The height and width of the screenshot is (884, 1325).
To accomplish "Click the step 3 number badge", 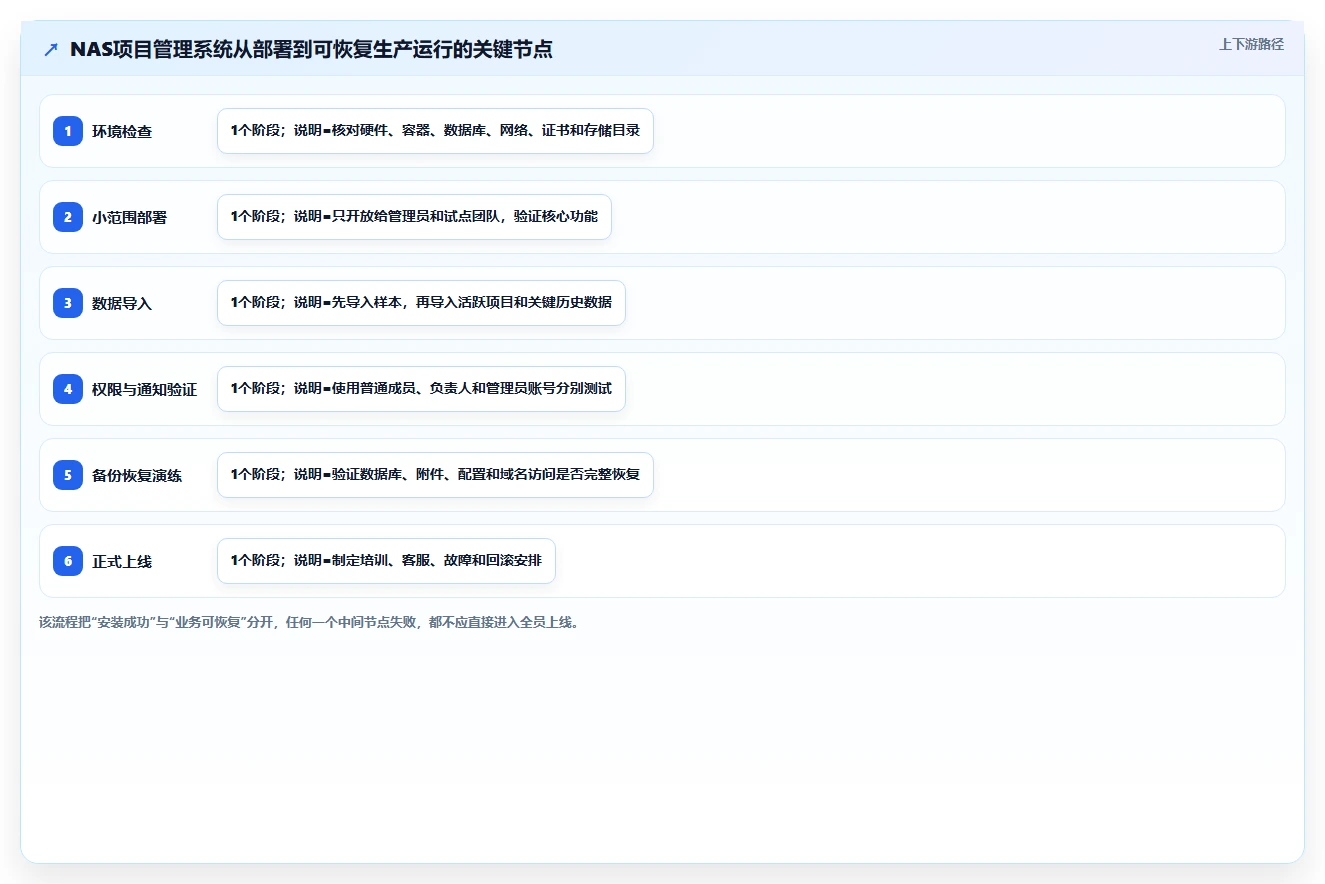I will (x=68, y=303).
